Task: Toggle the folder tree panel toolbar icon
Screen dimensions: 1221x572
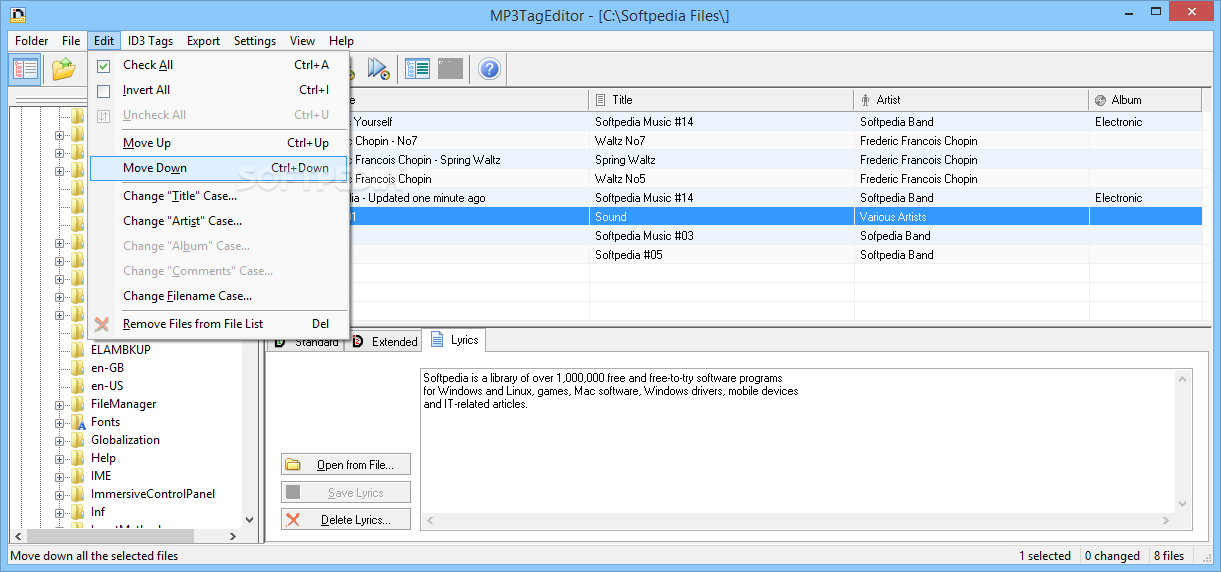Action: [26, 69]
